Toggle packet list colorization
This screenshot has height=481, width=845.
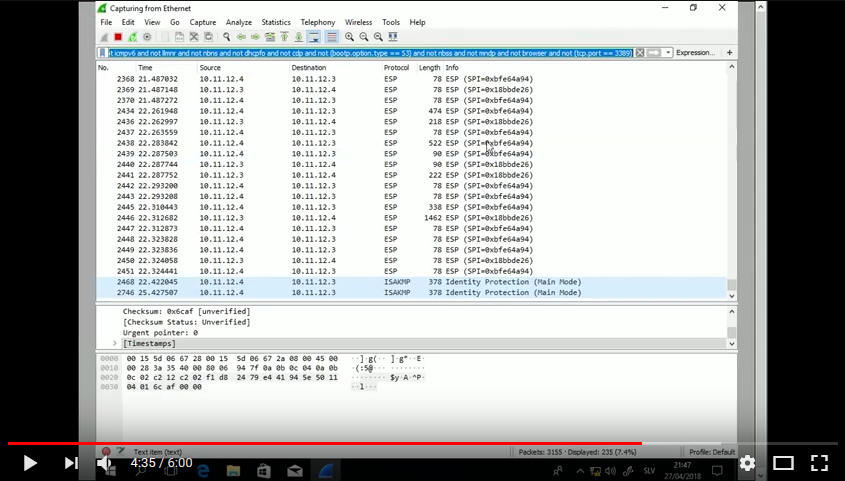pyautogui.click(x=331, y=37)
